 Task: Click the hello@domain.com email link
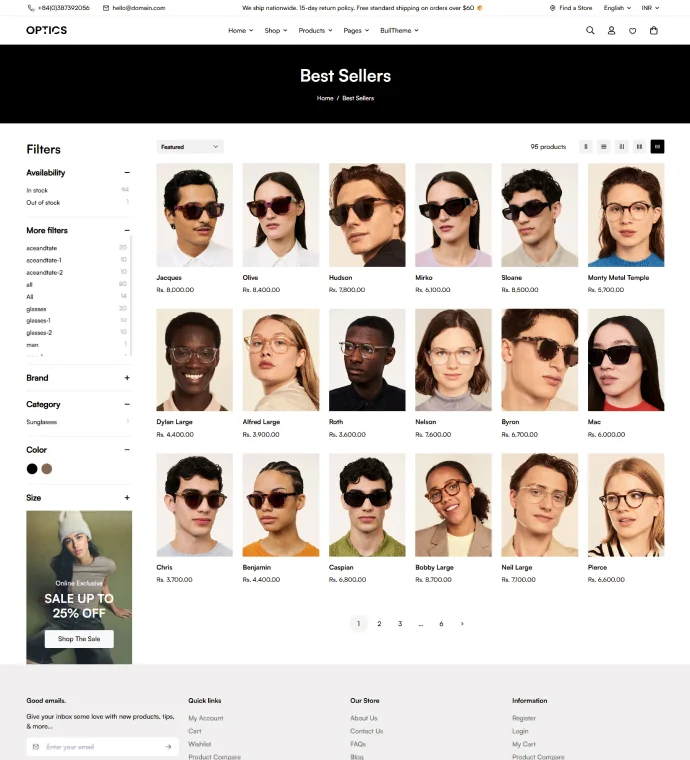[139, 8]
